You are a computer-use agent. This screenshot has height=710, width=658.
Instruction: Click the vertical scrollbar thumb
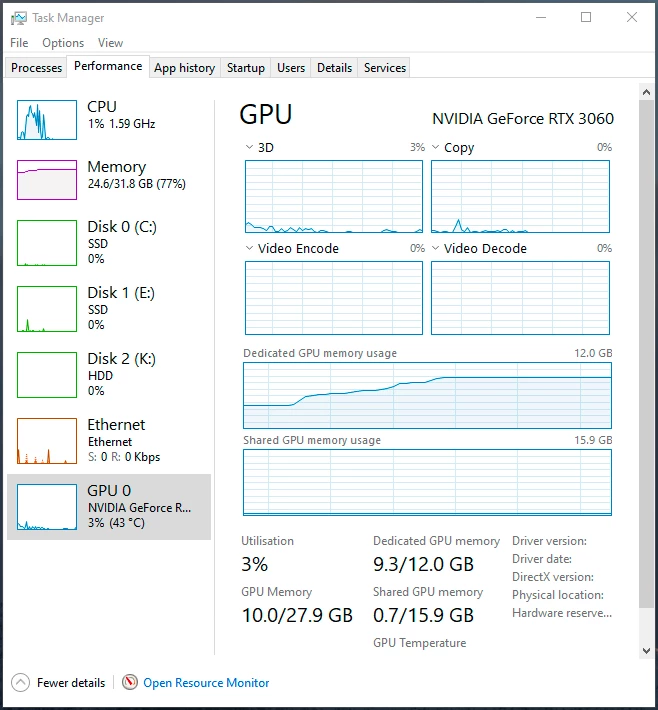pyautogui.click(x=646, y=354)
